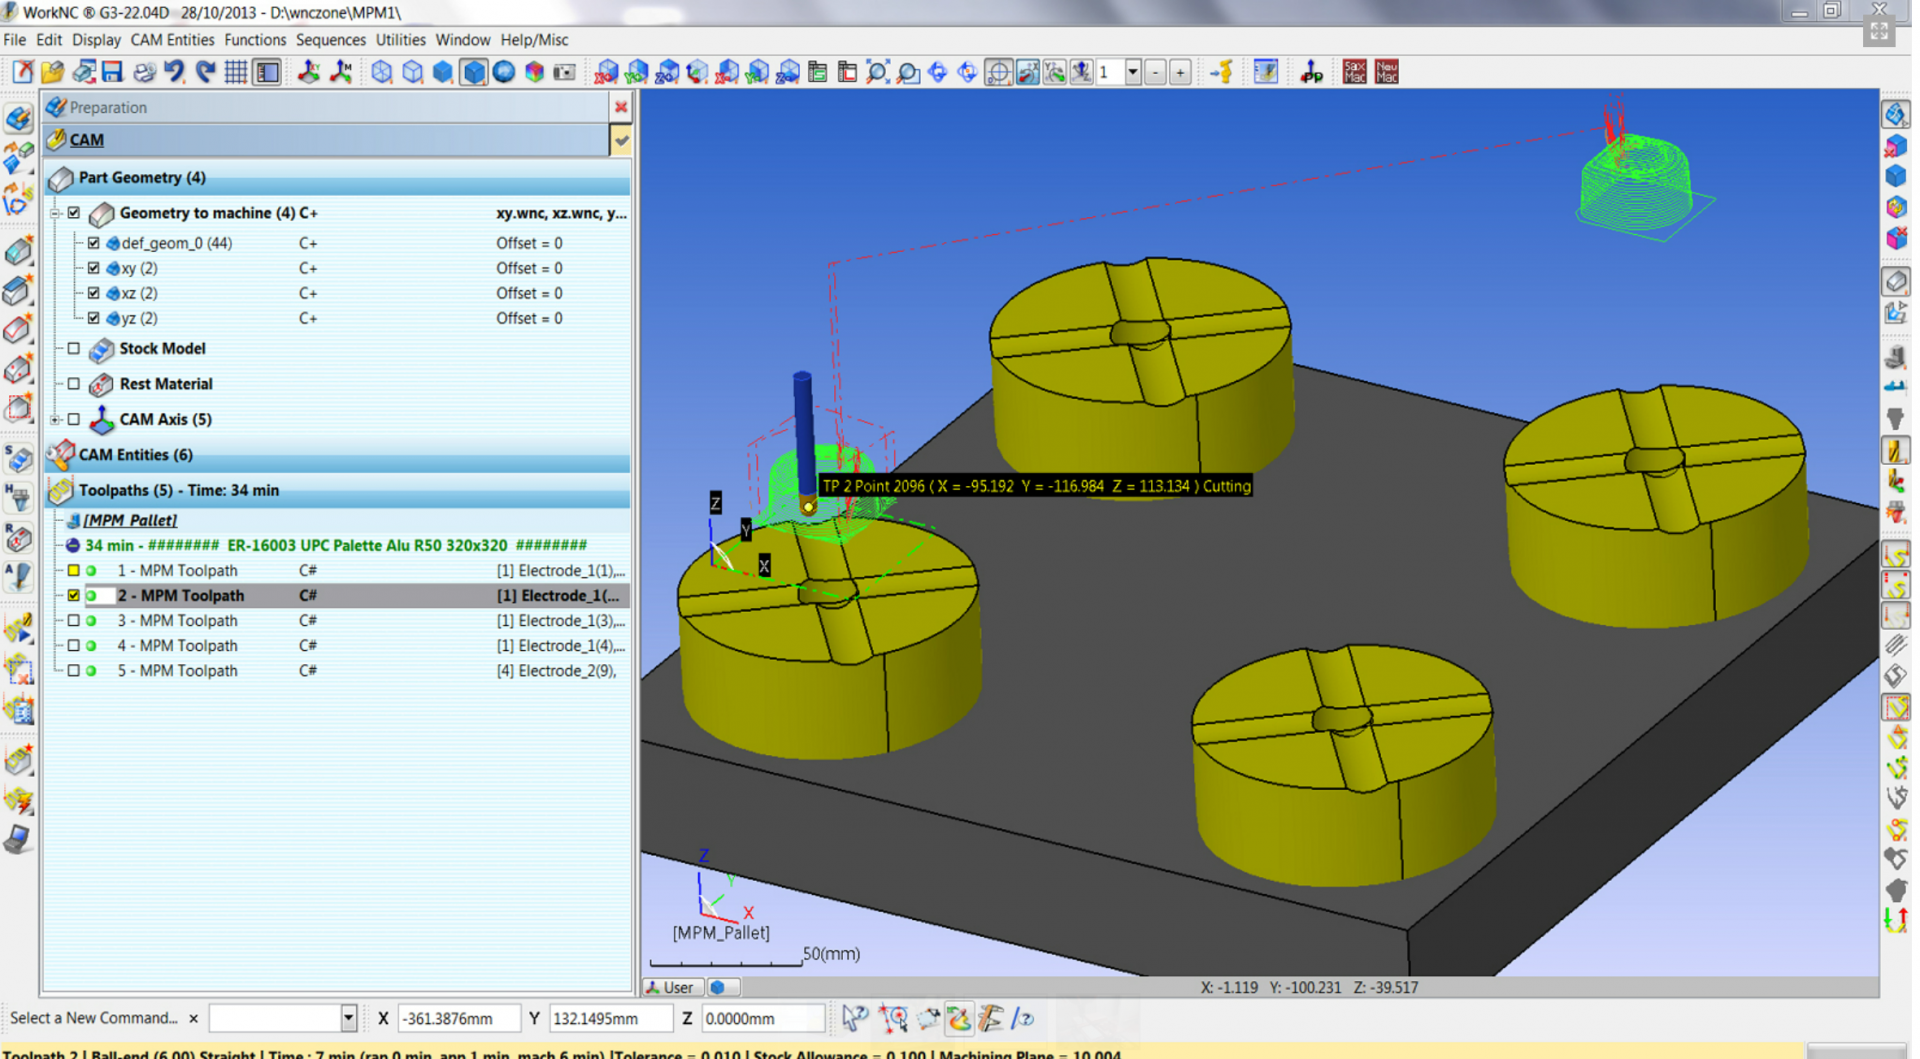Viewport: 1920px width, 1059px height.
Task: Collapse the Geometry to machine tree node
Action: pos(56,213)
